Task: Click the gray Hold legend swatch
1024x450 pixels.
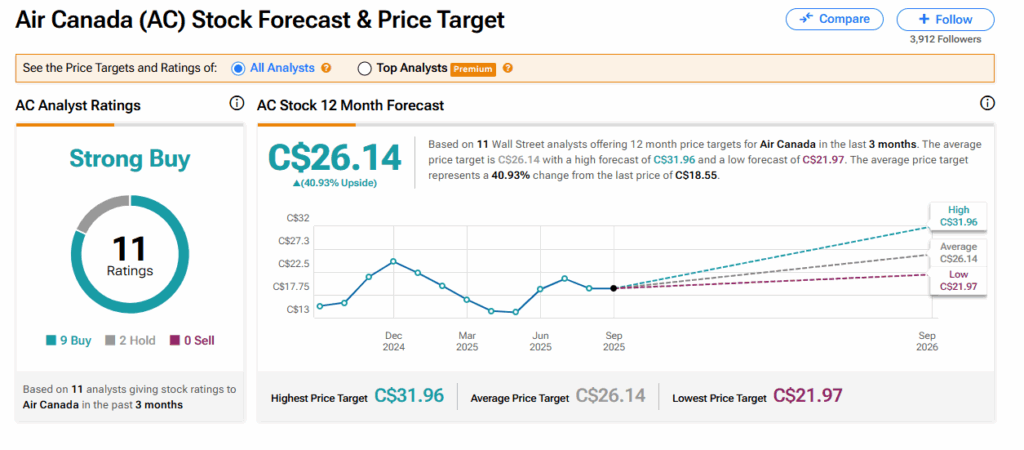Action: pos(110,340)
